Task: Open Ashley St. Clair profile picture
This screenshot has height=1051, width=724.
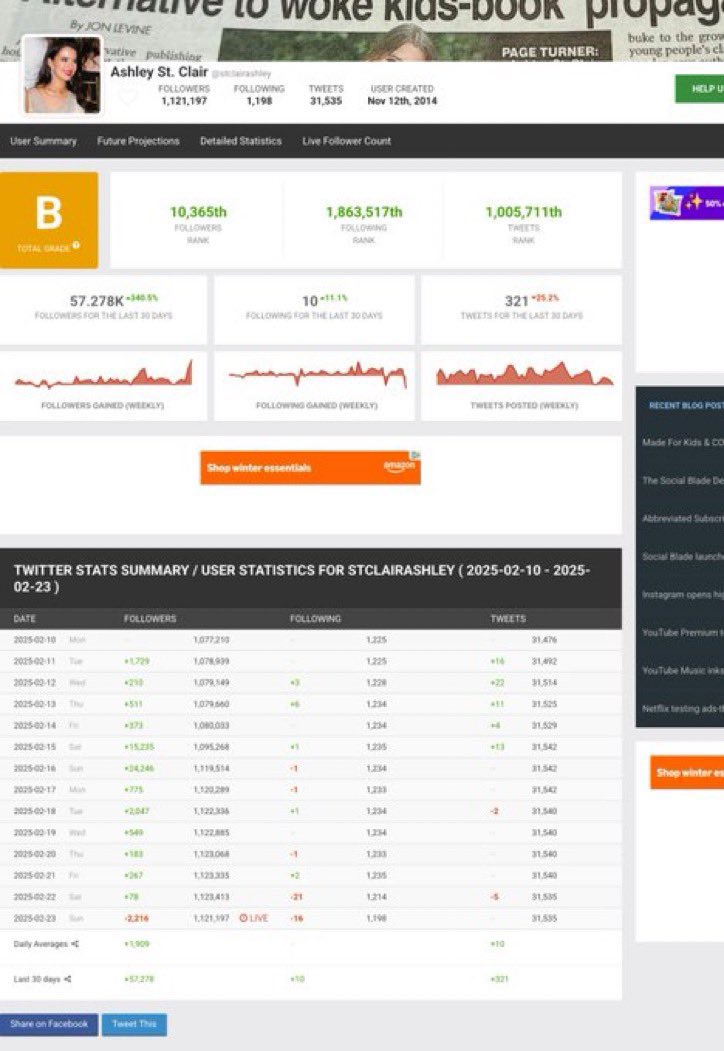Action: tap(62, 75)
